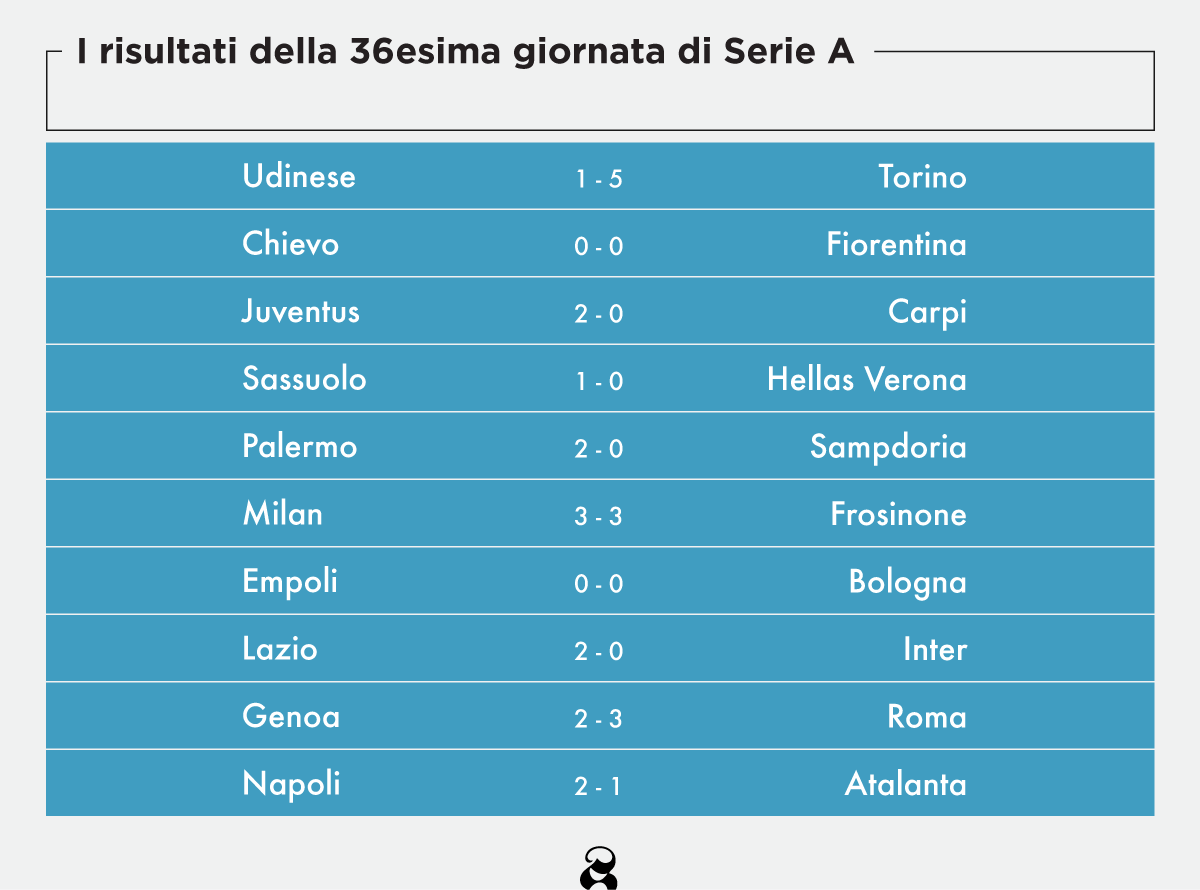Click the Empoli team name
Image resolution: width=1200 pixels, height=890 pixels.
coord(289,582)
